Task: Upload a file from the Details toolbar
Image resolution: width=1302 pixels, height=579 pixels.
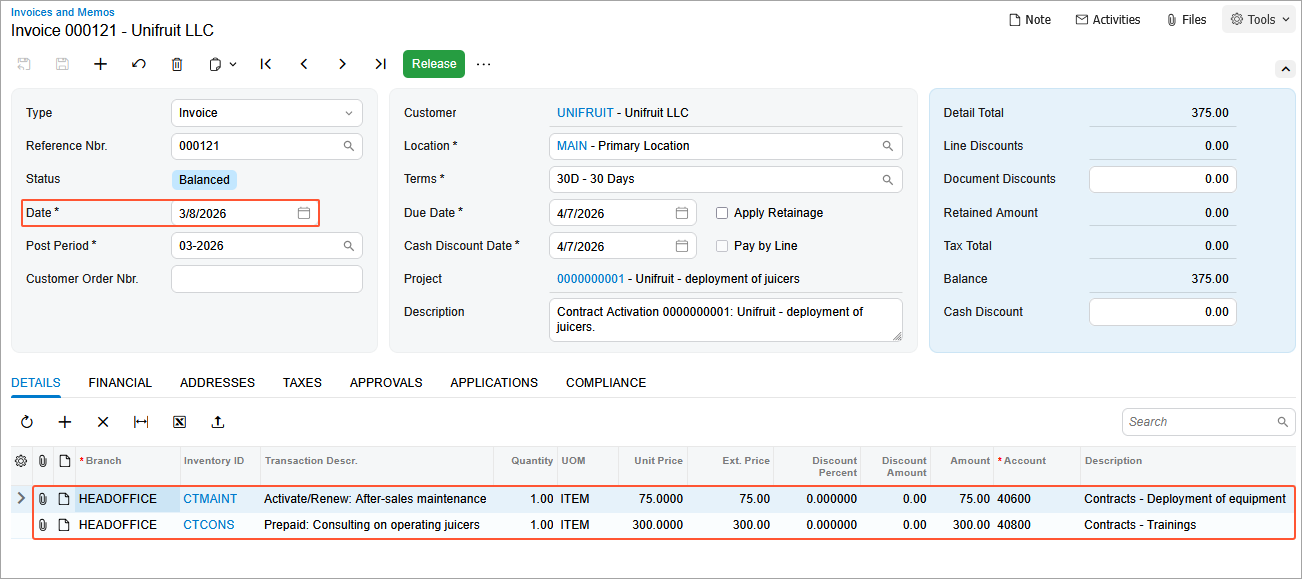Action: [x=218, y=421]
